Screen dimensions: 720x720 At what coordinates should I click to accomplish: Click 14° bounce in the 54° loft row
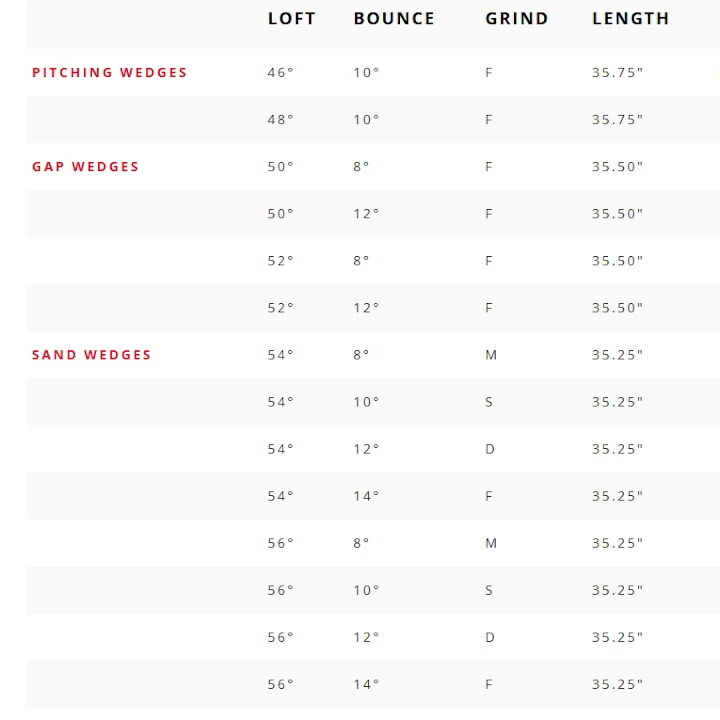click(x=366, y=496)
